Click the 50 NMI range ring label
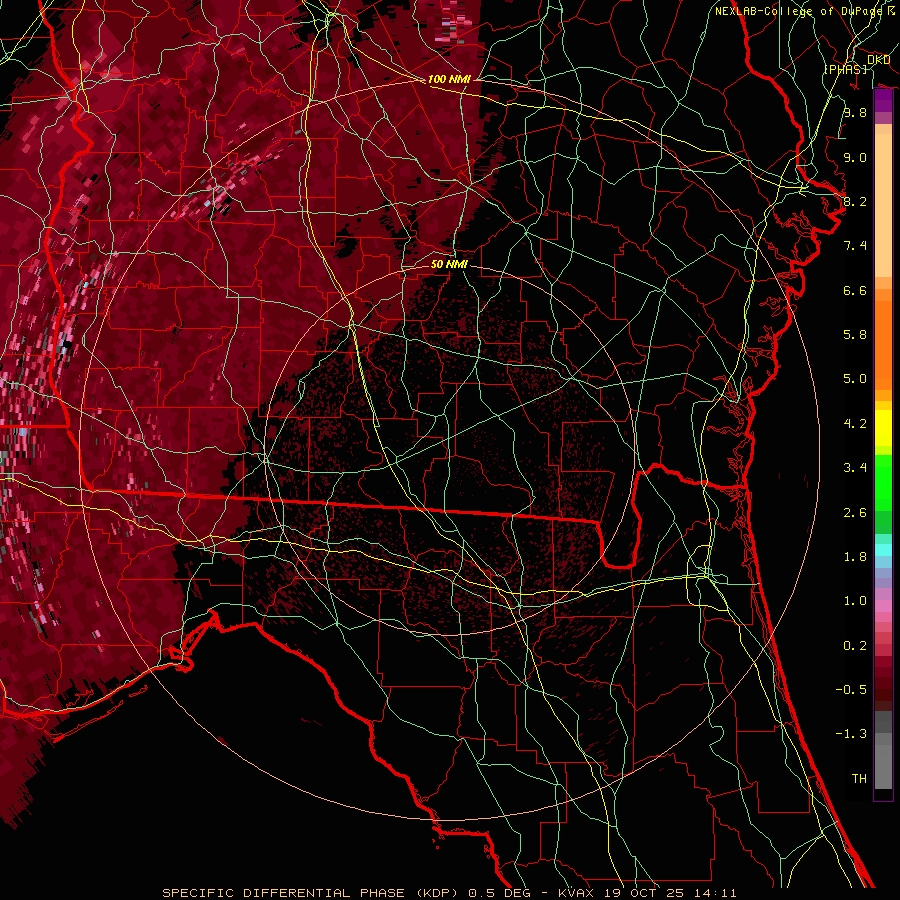This screenshot has height=900, width=900. 449,264
